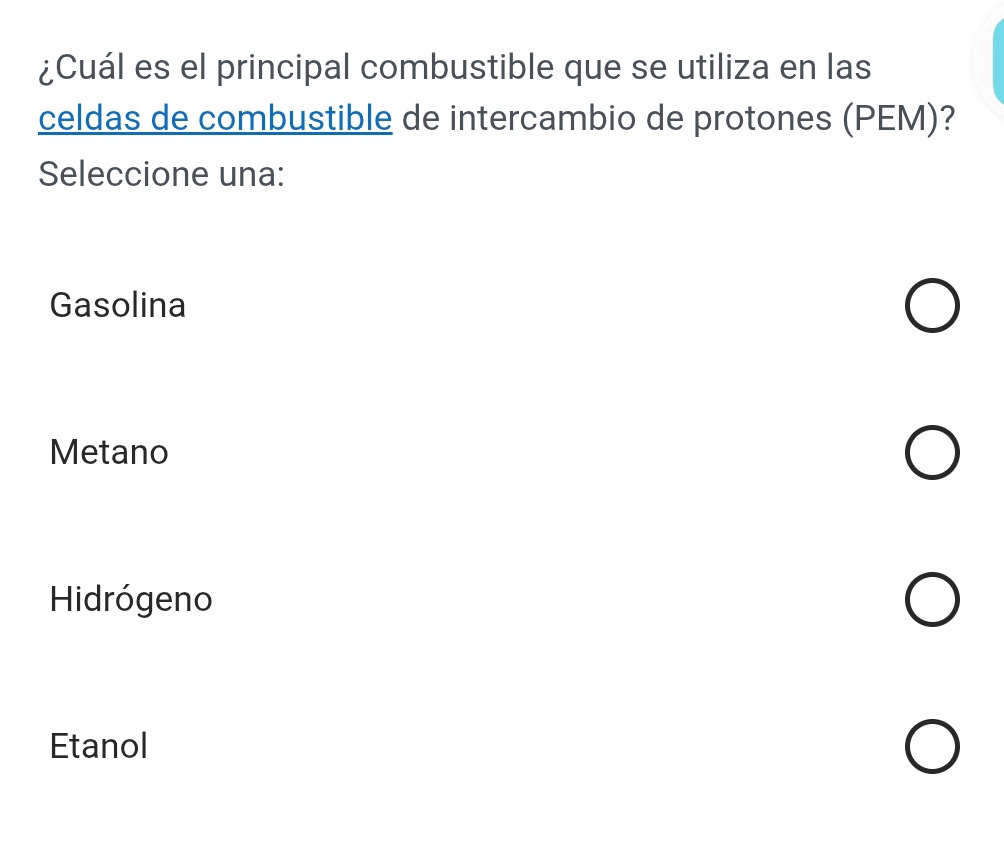1004x860 pixels.
Task: Pick the Etanol radio circle
Action: [933, 748]
